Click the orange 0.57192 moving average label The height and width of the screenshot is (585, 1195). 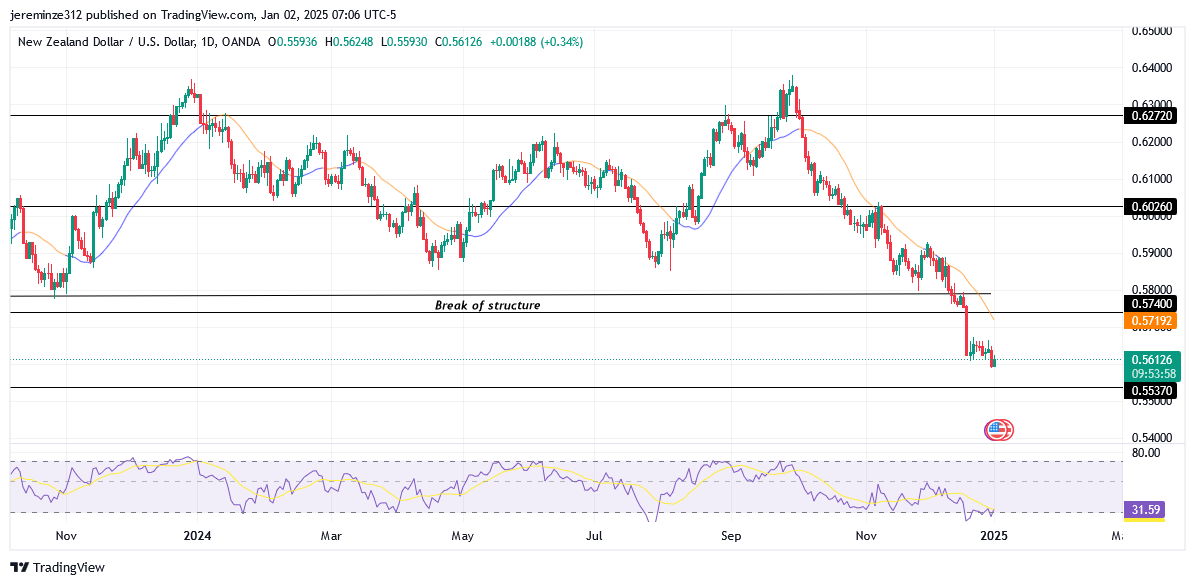click(1150, 321)
